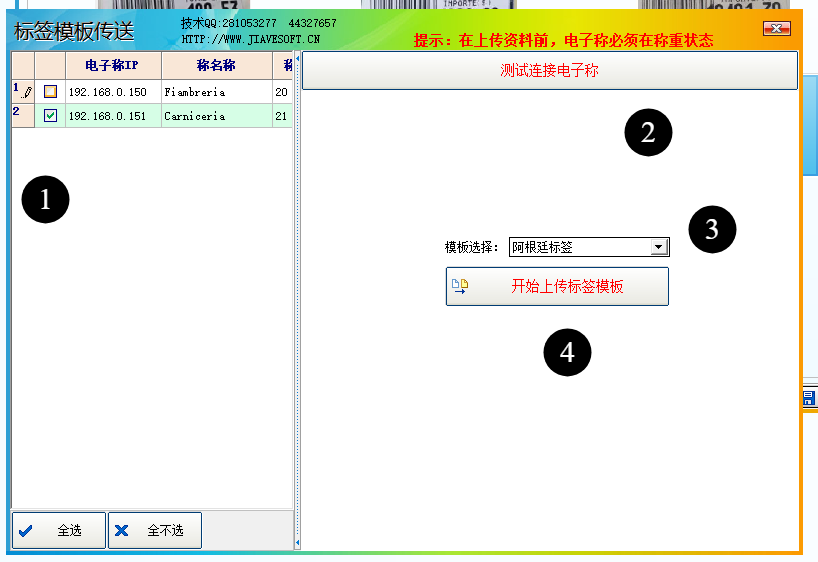The width and height of the screenshot is (818, 562).
Task: Click the 称名称 column header
Action: (x=217, y=65)
